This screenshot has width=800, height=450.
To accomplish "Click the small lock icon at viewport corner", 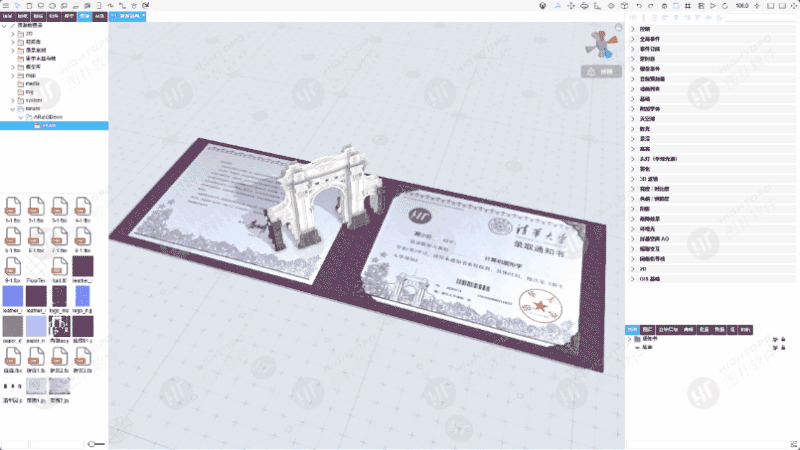I will pyautogui.click(x=618, y=27).
